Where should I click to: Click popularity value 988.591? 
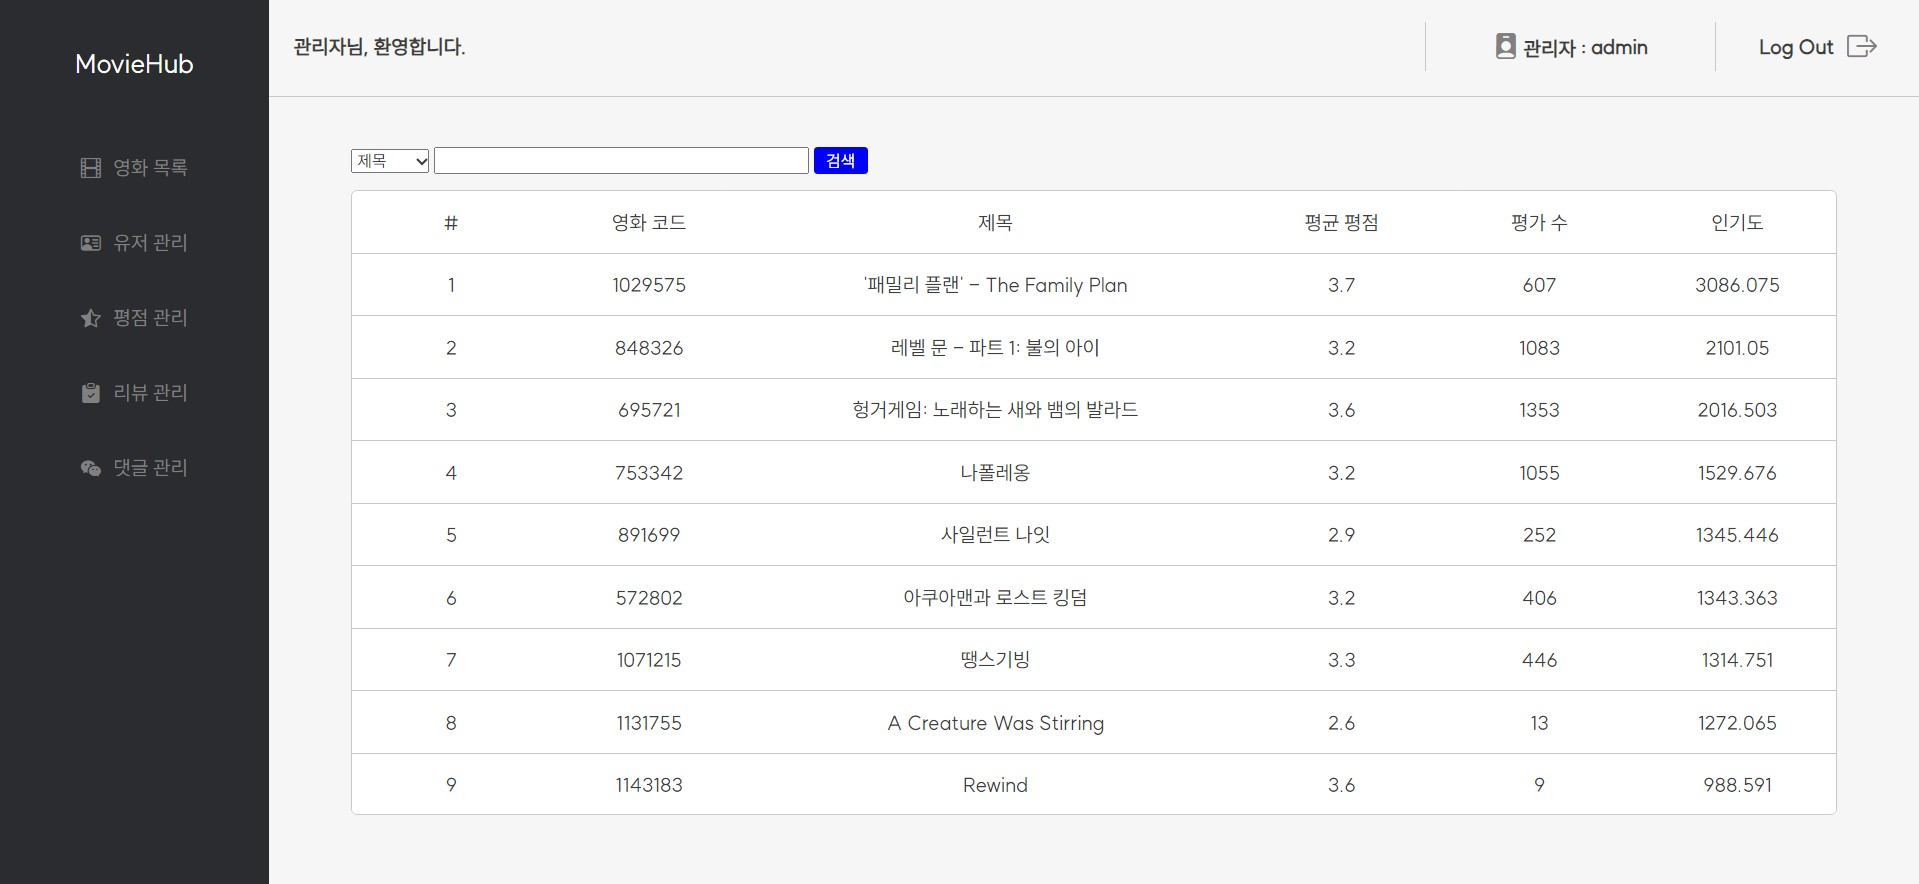point(1737,785)
